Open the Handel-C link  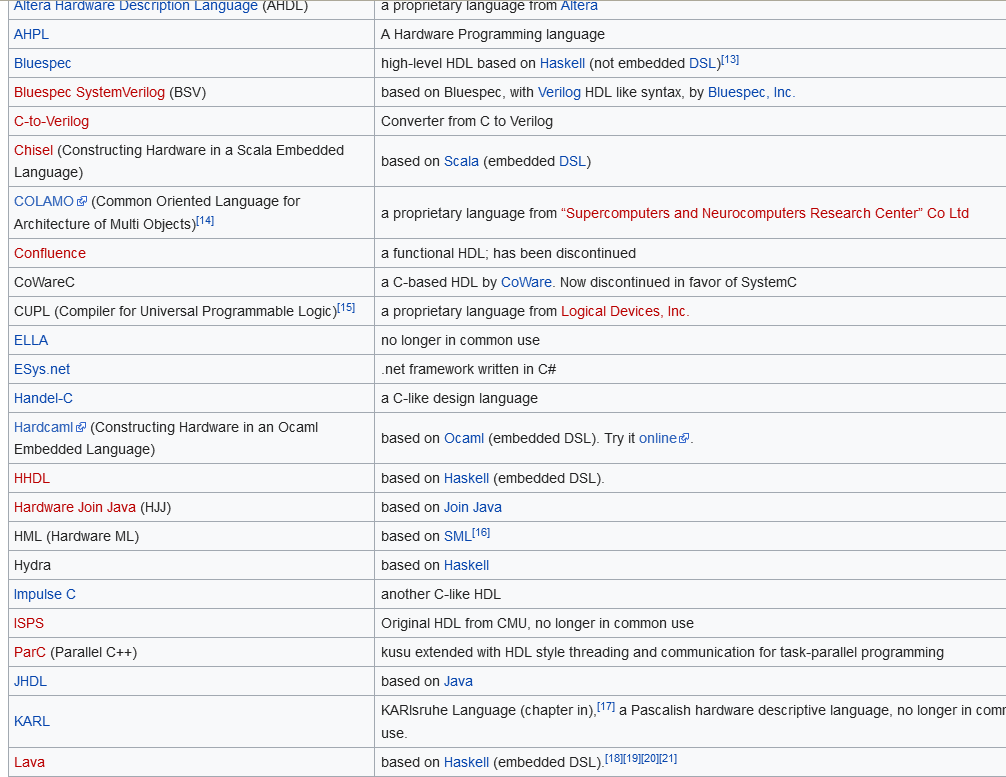(43, 398)
